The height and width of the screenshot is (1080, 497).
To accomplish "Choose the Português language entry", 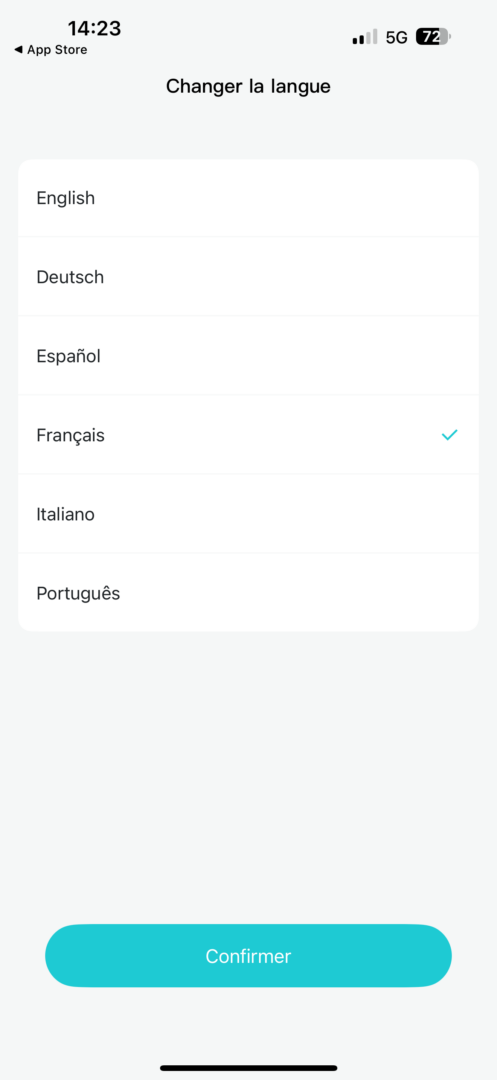I will click(x=248, y=592).
